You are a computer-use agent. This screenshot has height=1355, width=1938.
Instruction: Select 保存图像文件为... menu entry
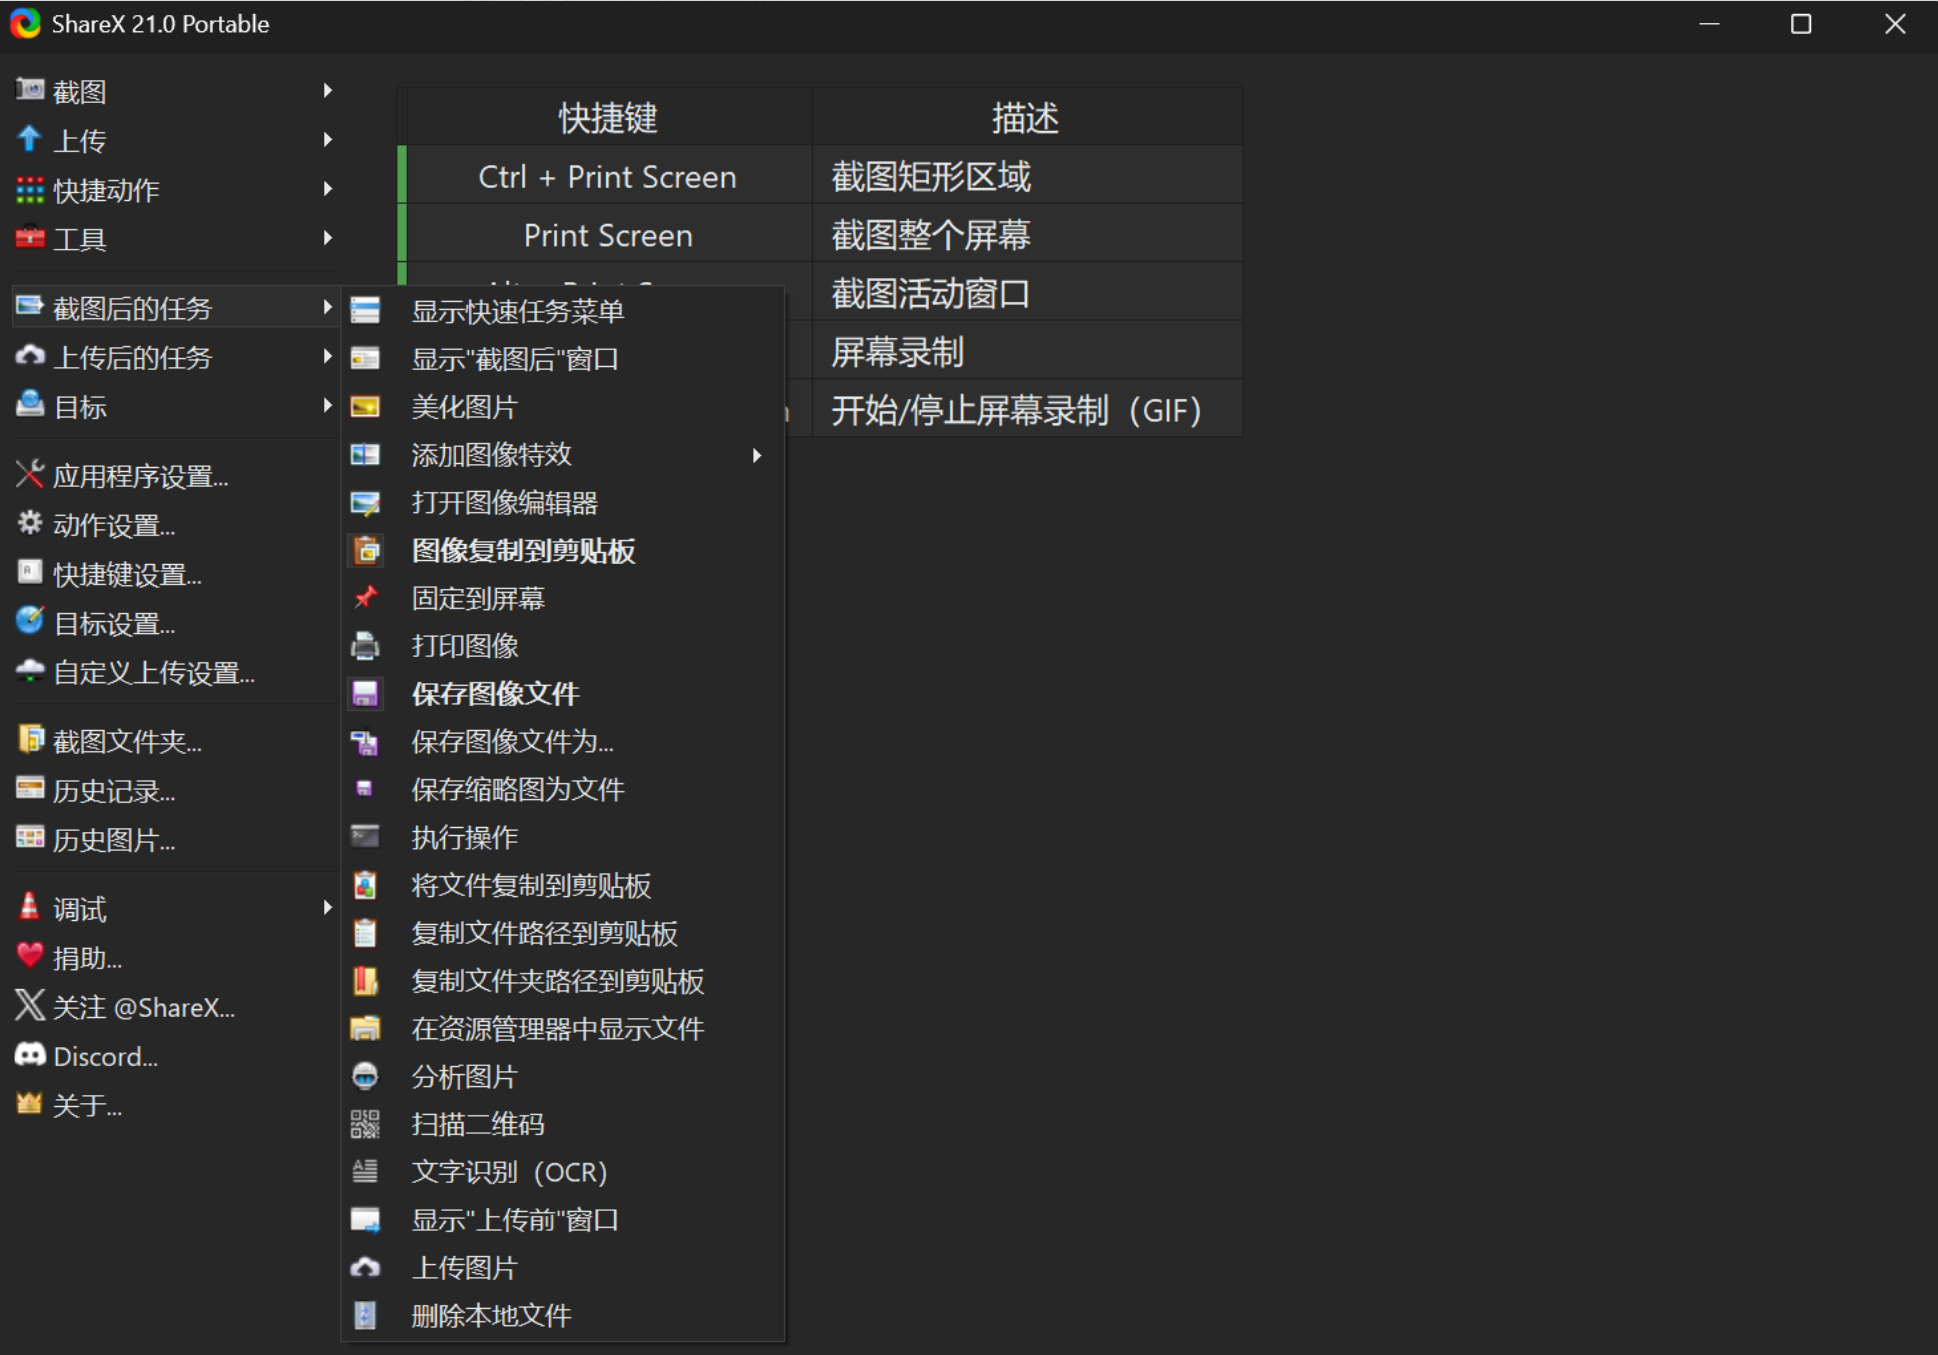562,741
